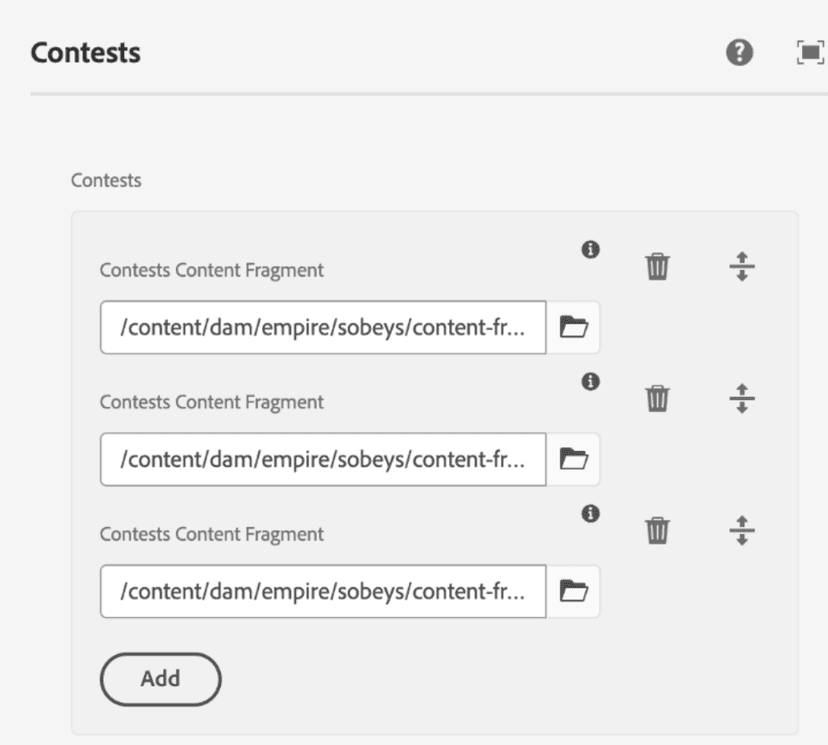Open path browser for third content fragment

click(x=573, y=592)
